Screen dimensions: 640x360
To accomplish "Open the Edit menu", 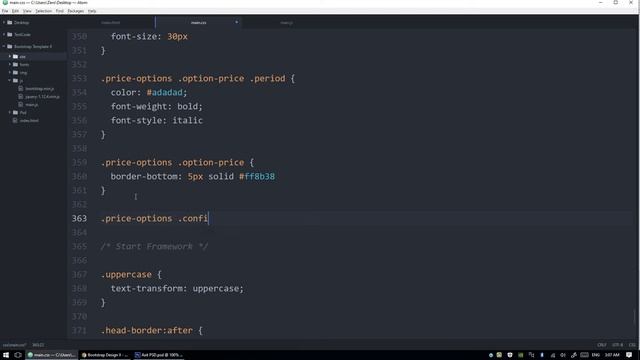I will (x=15, y=11).
